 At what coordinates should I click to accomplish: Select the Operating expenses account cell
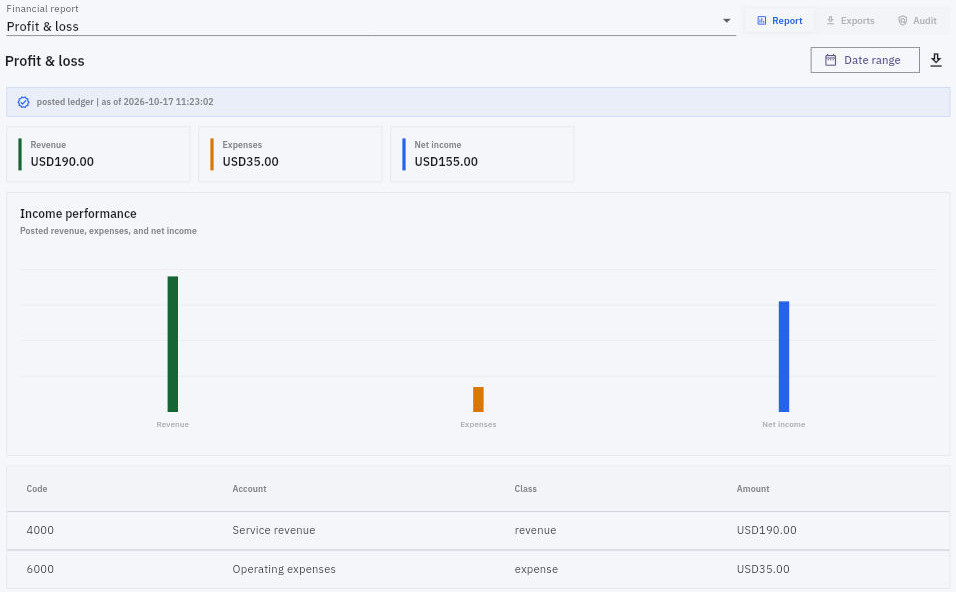click(284, 569)
